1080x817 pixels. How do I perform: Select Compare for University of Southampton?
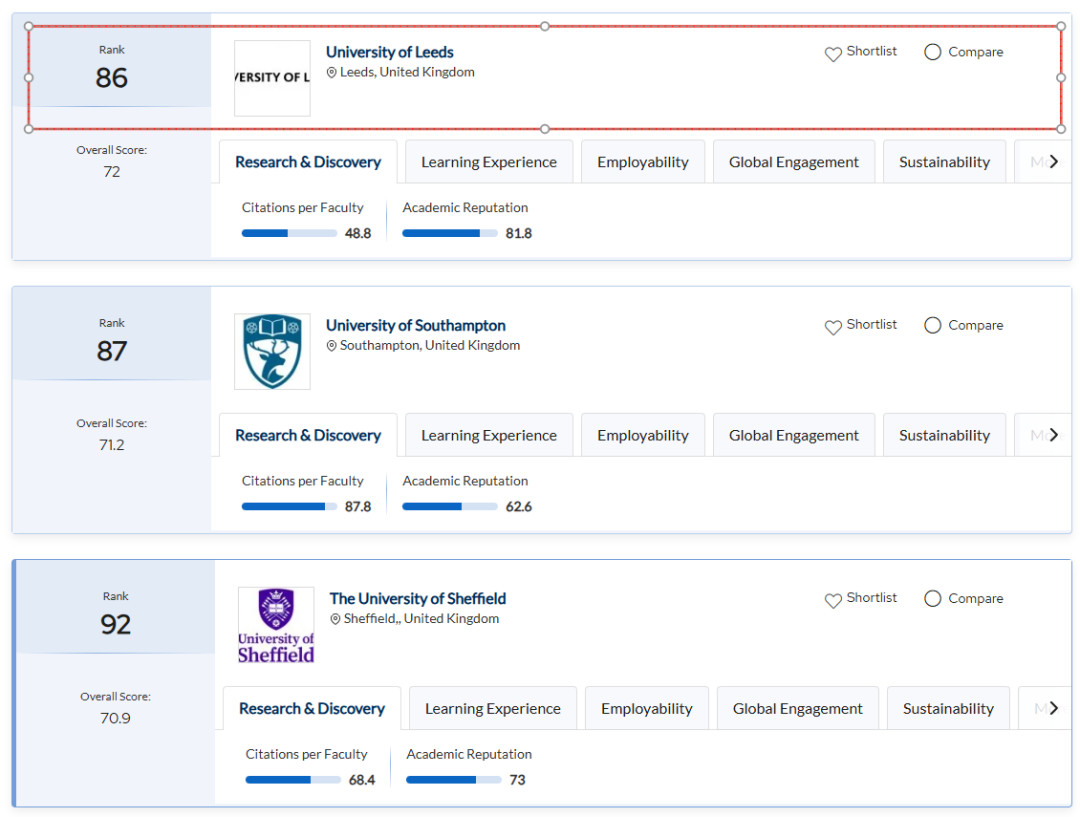(933, 325)
